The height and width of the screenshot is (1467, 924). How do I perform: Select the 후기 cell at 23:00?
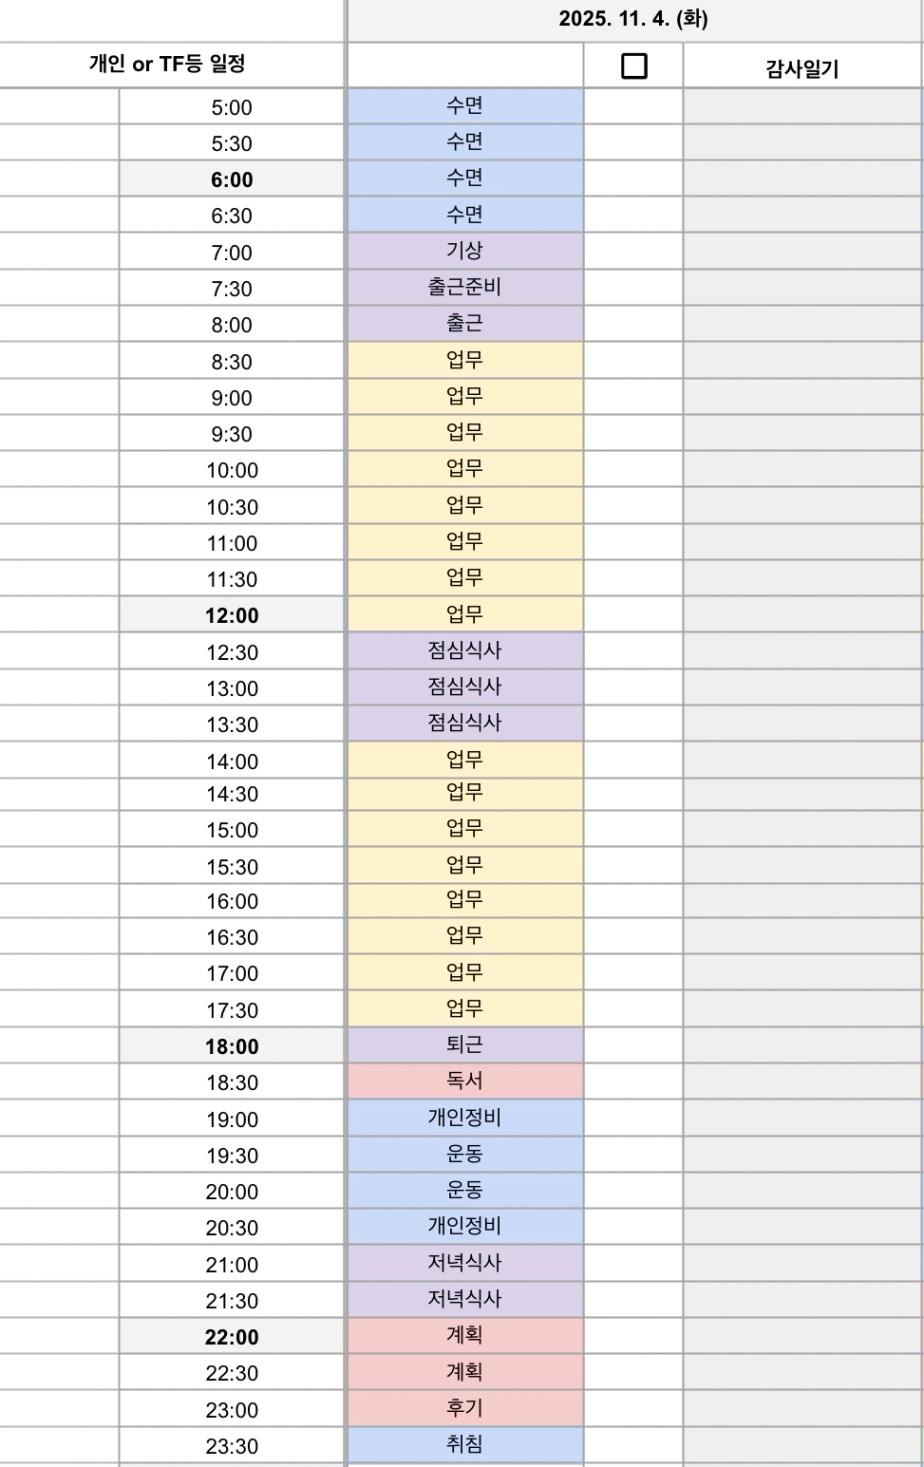click(x=465, y=1408)
